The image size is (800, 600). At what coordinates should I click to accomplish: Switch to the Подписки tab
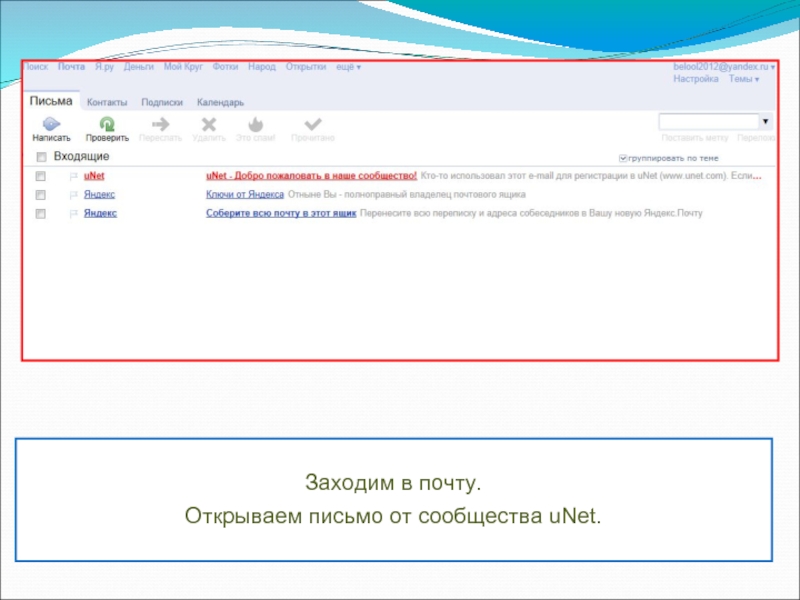pyautogui.click(x=162, y=103)
